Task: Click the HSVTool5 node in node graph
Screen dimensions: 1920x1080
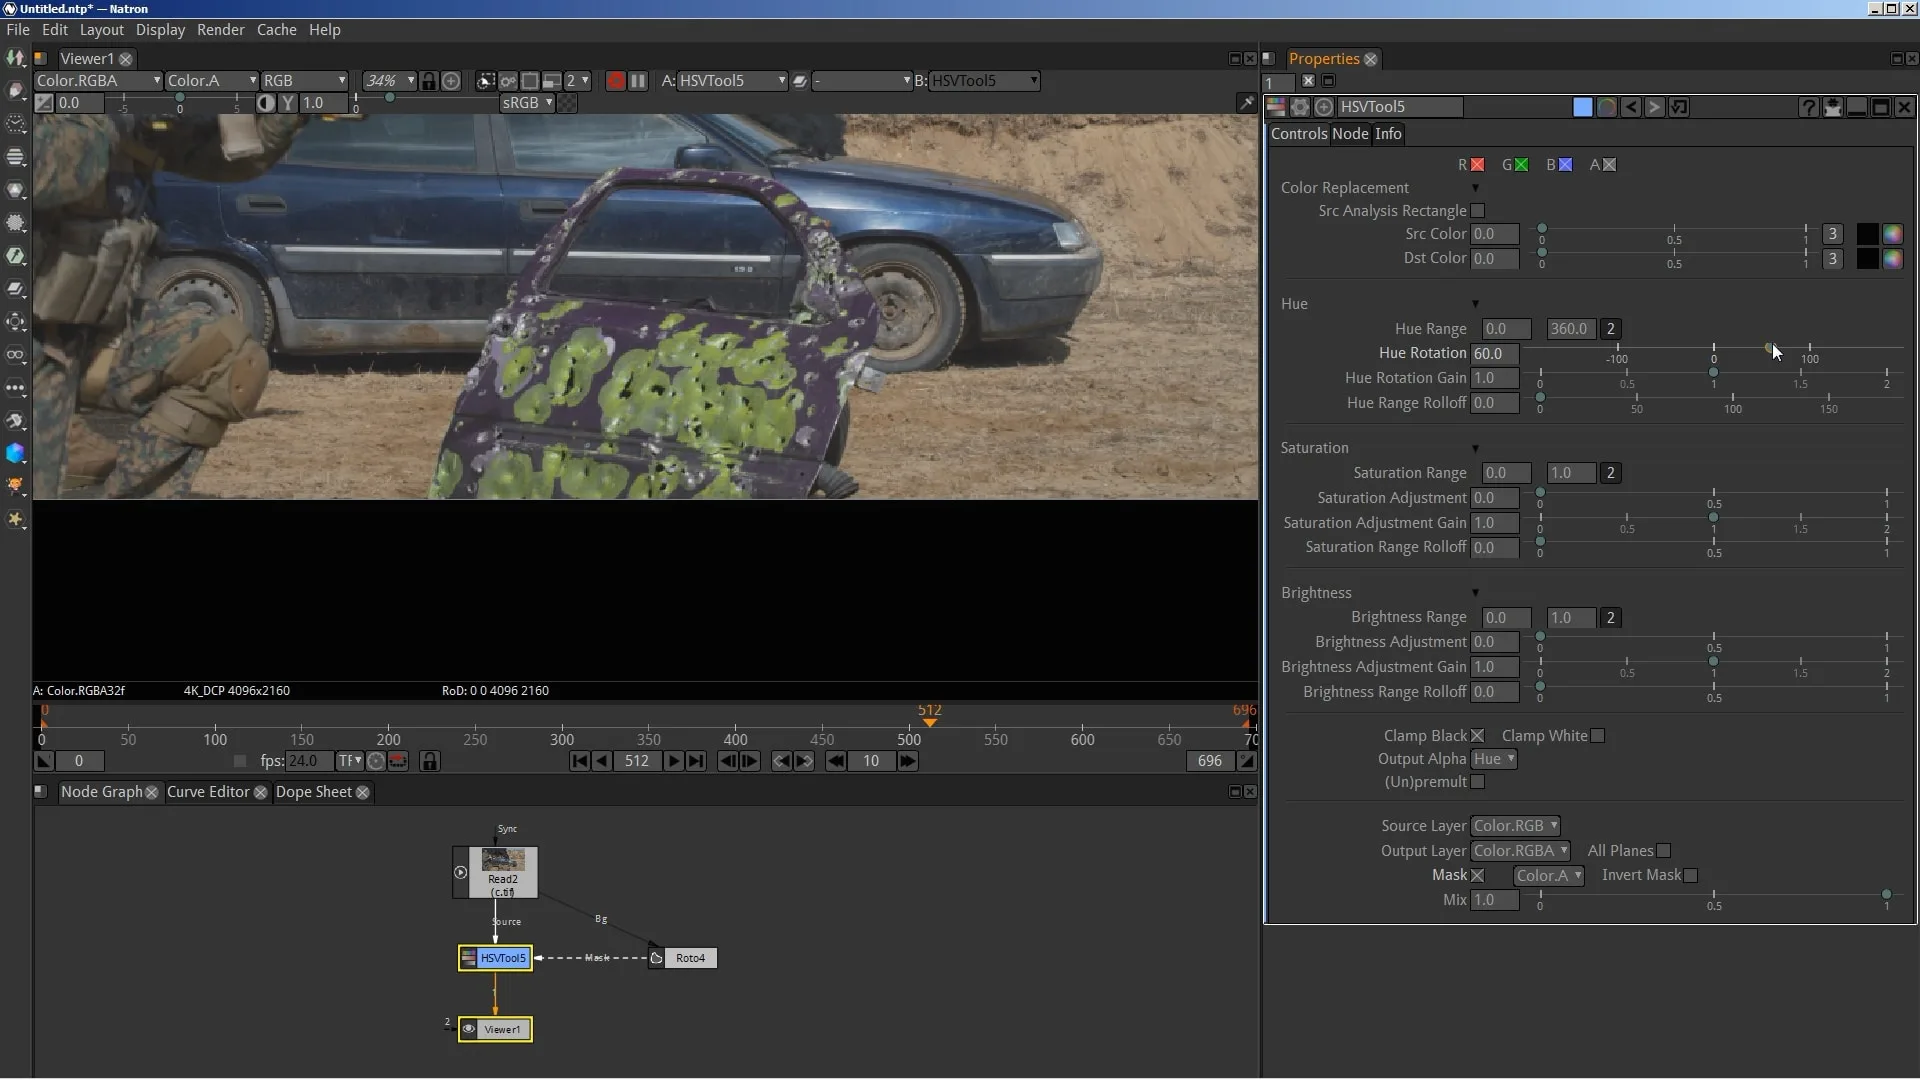Action: click(x=496, y=956)
